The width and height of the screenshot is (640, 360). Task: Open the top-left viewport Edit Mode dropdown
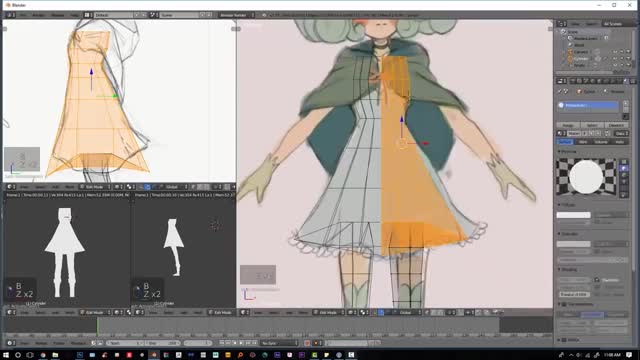[96, 187]
